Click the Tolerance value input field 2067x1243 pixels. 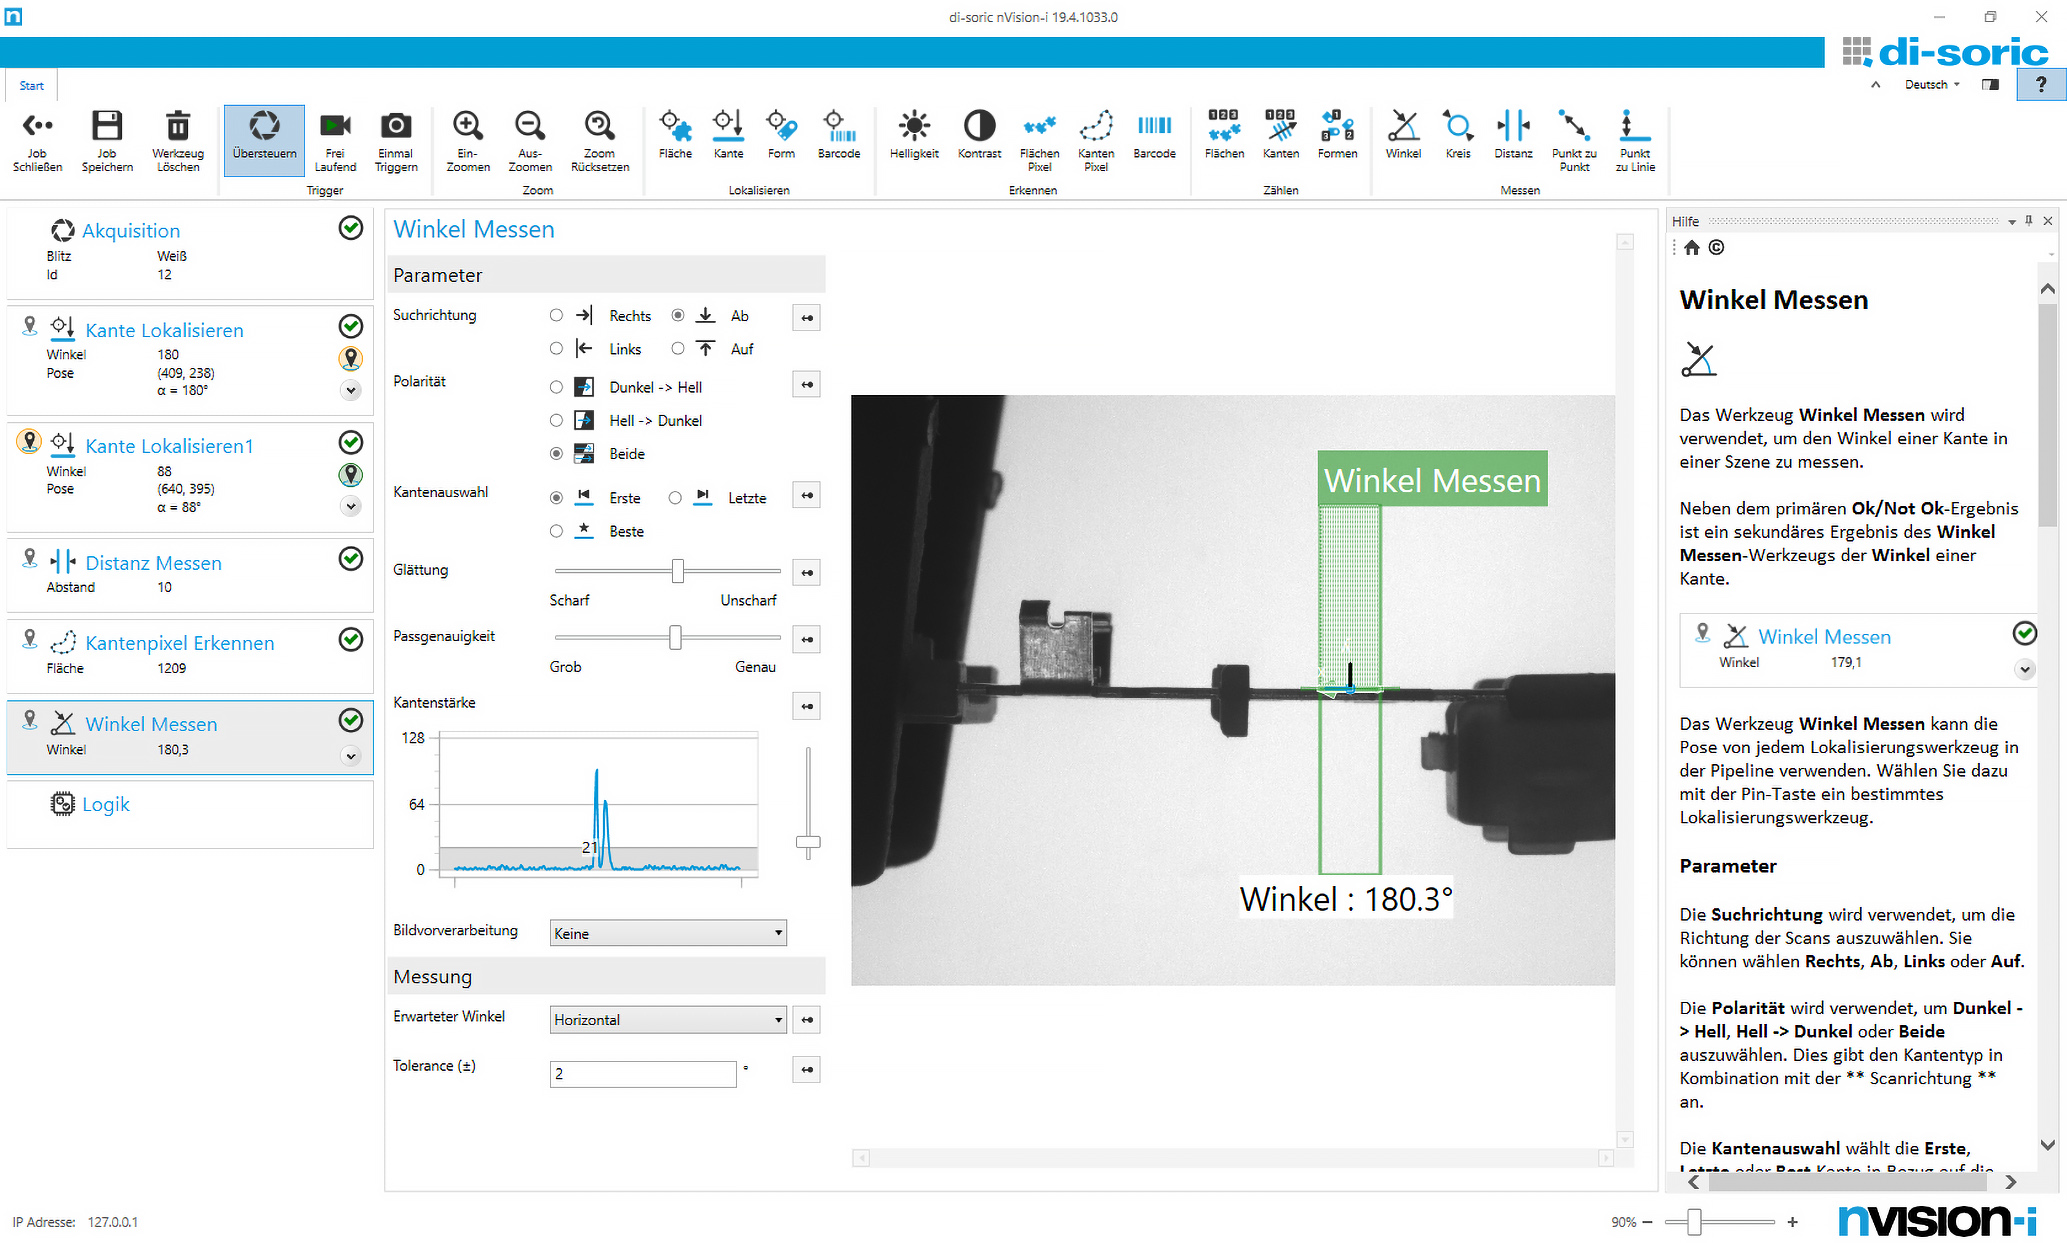(643, 1073)
